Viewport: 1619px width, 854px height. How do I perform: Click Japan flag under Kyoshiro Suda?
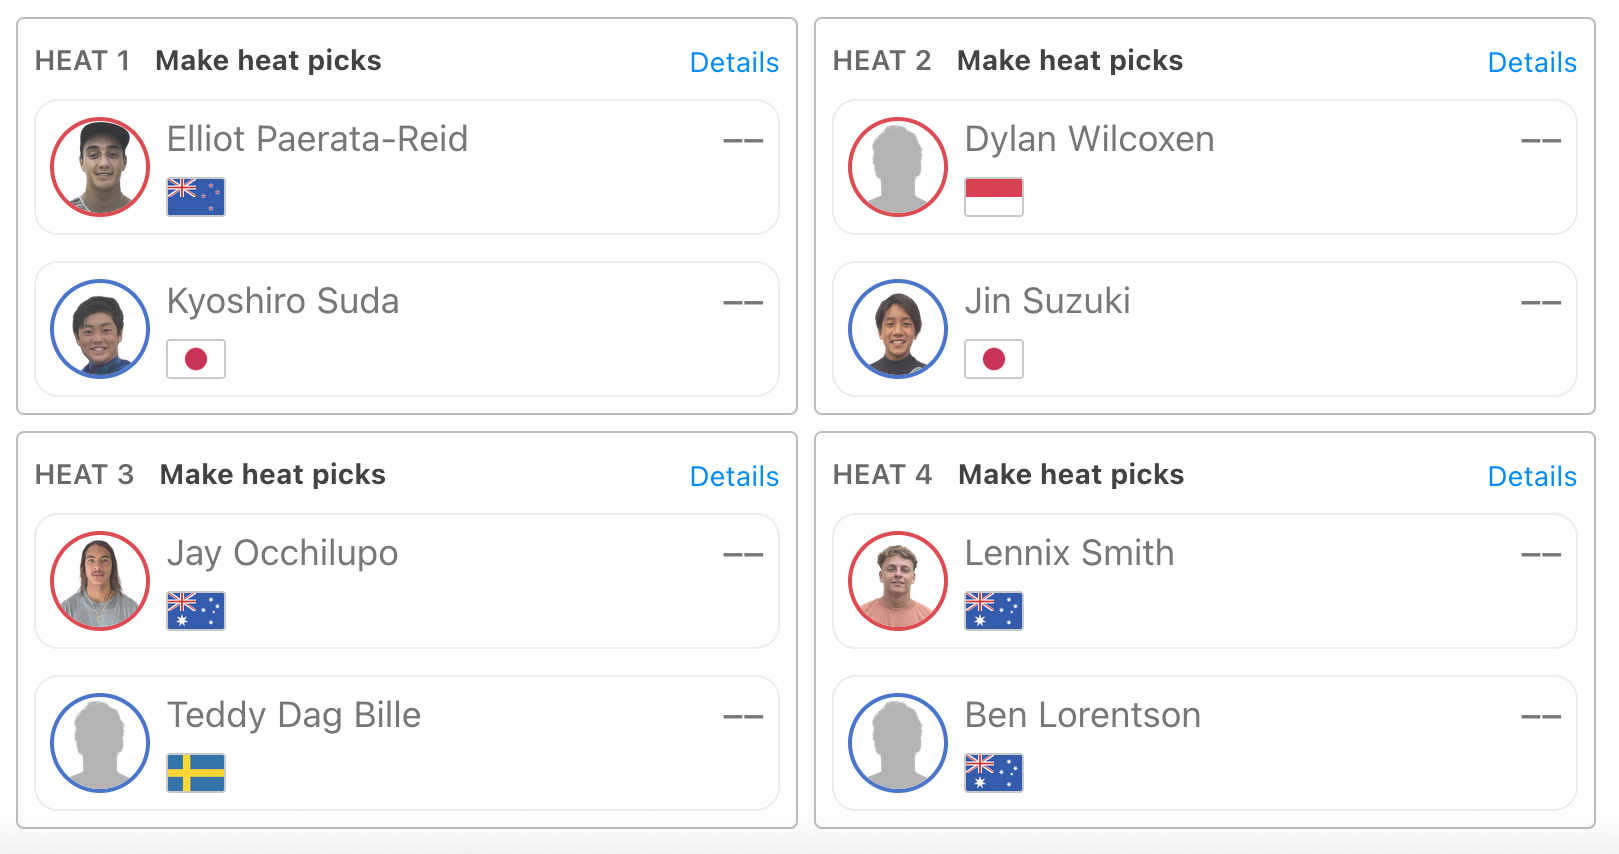tap(196, 359)
